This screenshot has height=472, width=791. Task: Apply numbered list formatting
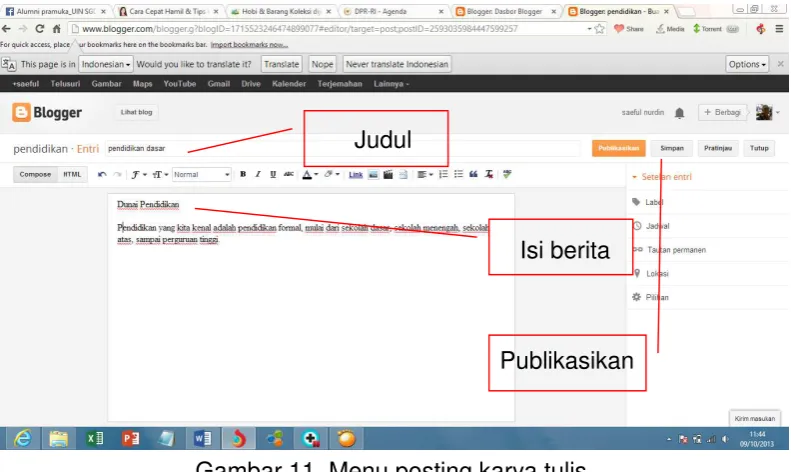point(443,174)
